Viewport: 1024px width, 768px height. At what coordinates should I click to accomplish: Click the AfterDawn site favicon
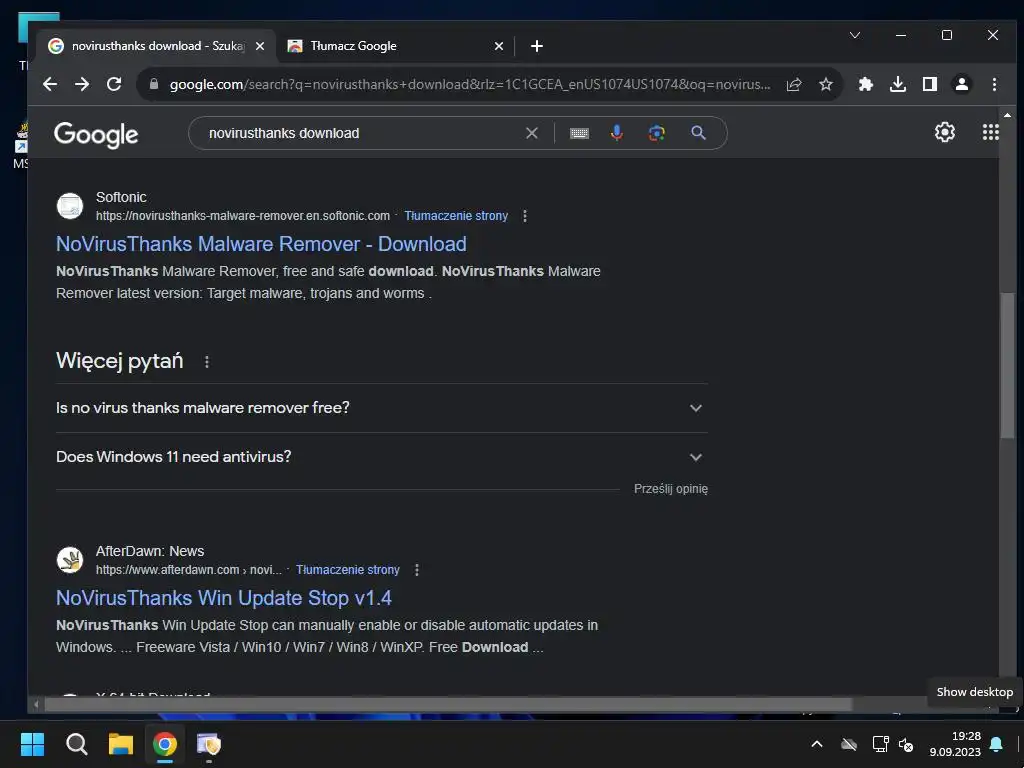coord(70,560)
